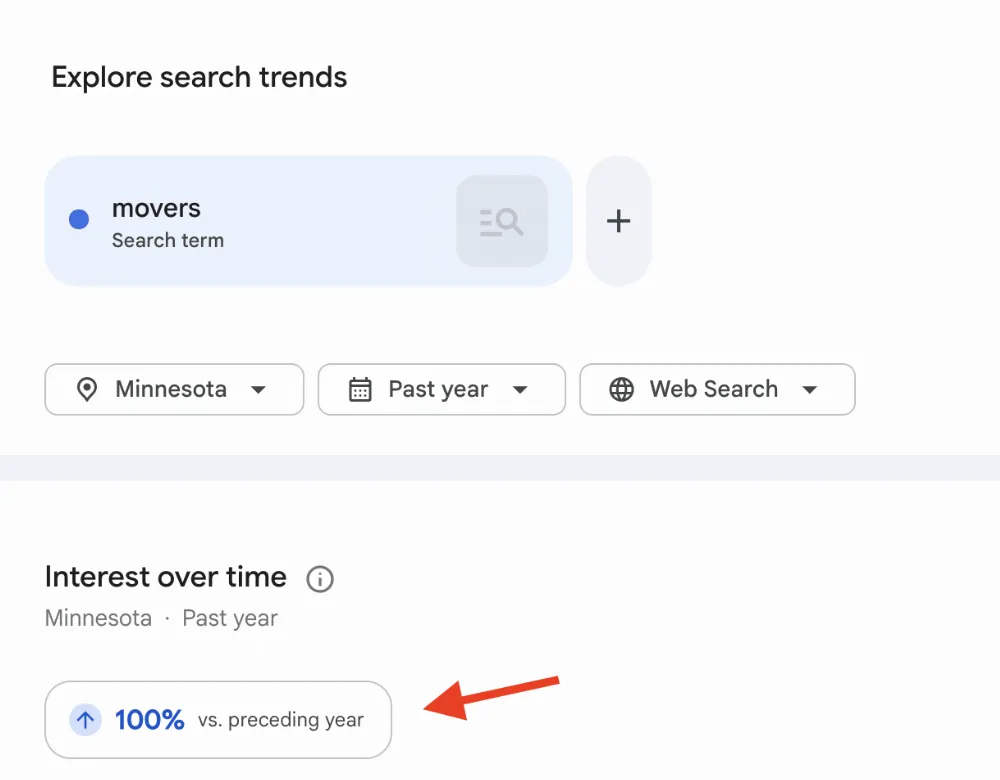Click the blue dot beside movers

click(79, 219)
